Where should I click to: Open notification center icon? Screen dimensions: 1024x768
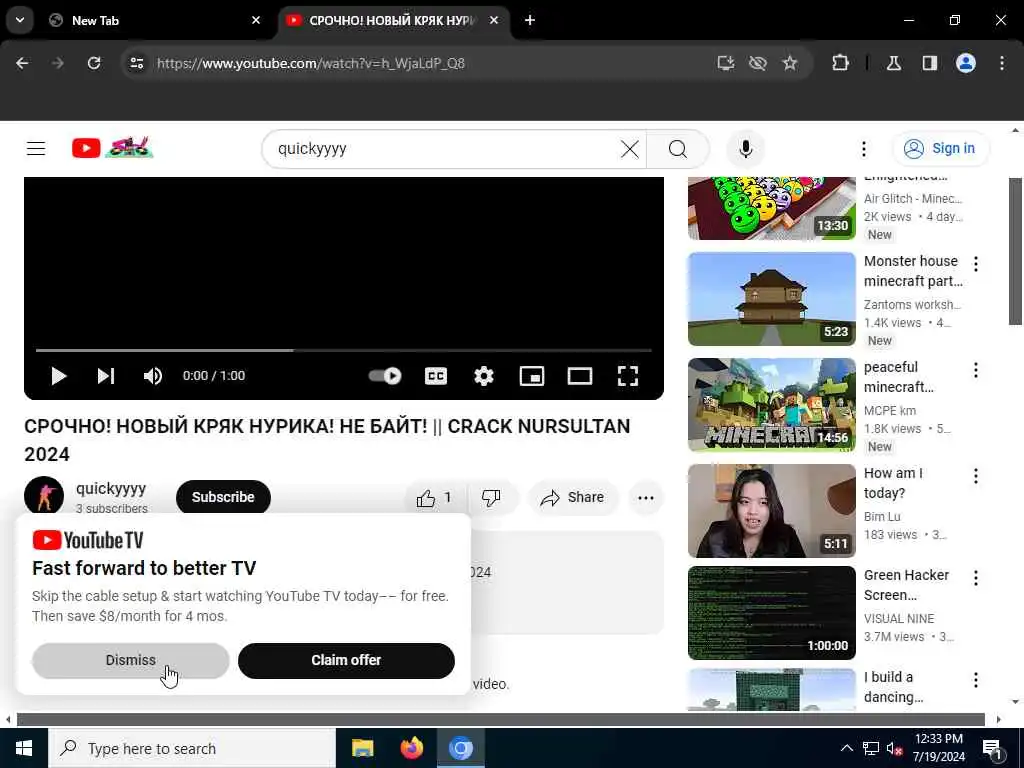pyautogui.click(x=992, y=749)
